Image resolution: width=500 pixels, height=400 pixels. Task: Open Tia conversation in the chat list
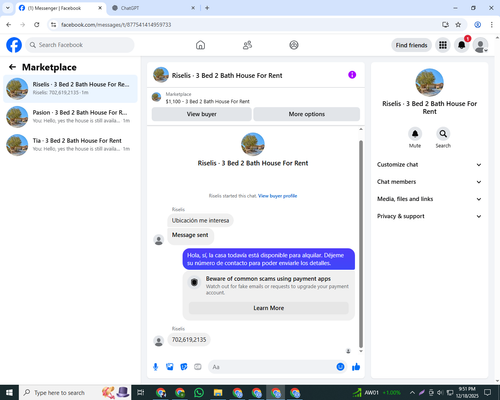pyautogui.click(x=70, y=145)
